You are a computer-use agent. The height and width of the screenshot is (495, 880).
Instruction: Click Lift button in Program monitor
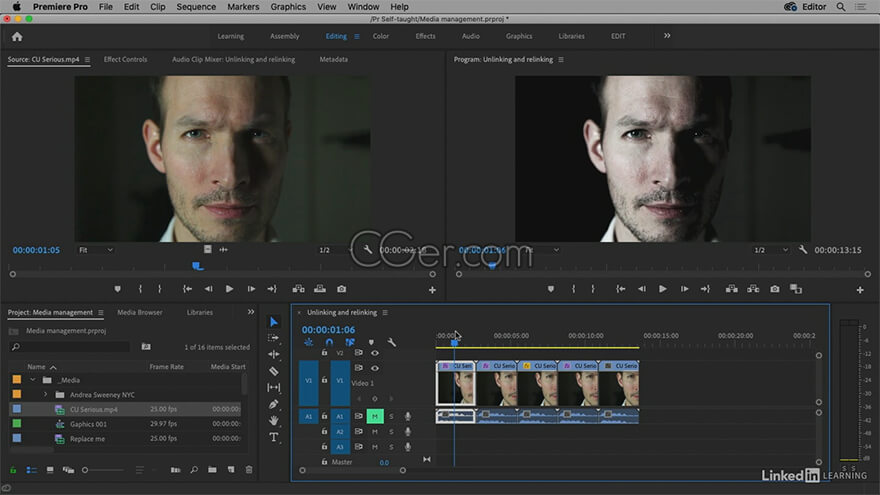click(732, 289)
